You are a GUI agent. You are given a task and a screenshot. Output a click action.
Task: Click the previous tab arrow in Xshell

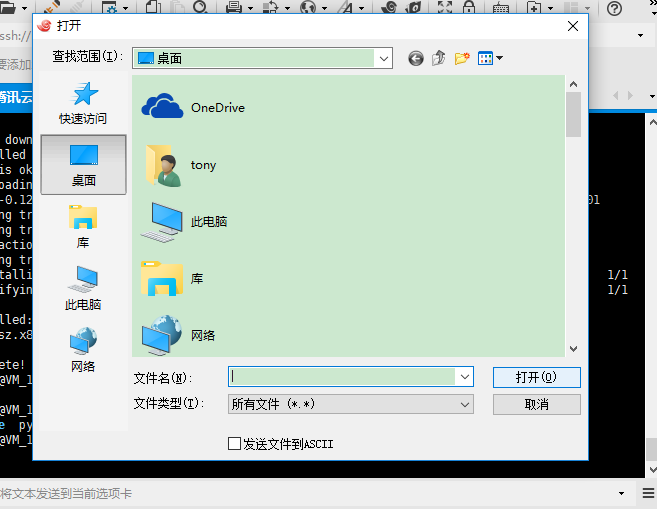pyautogui.click(x=616, y=96)
